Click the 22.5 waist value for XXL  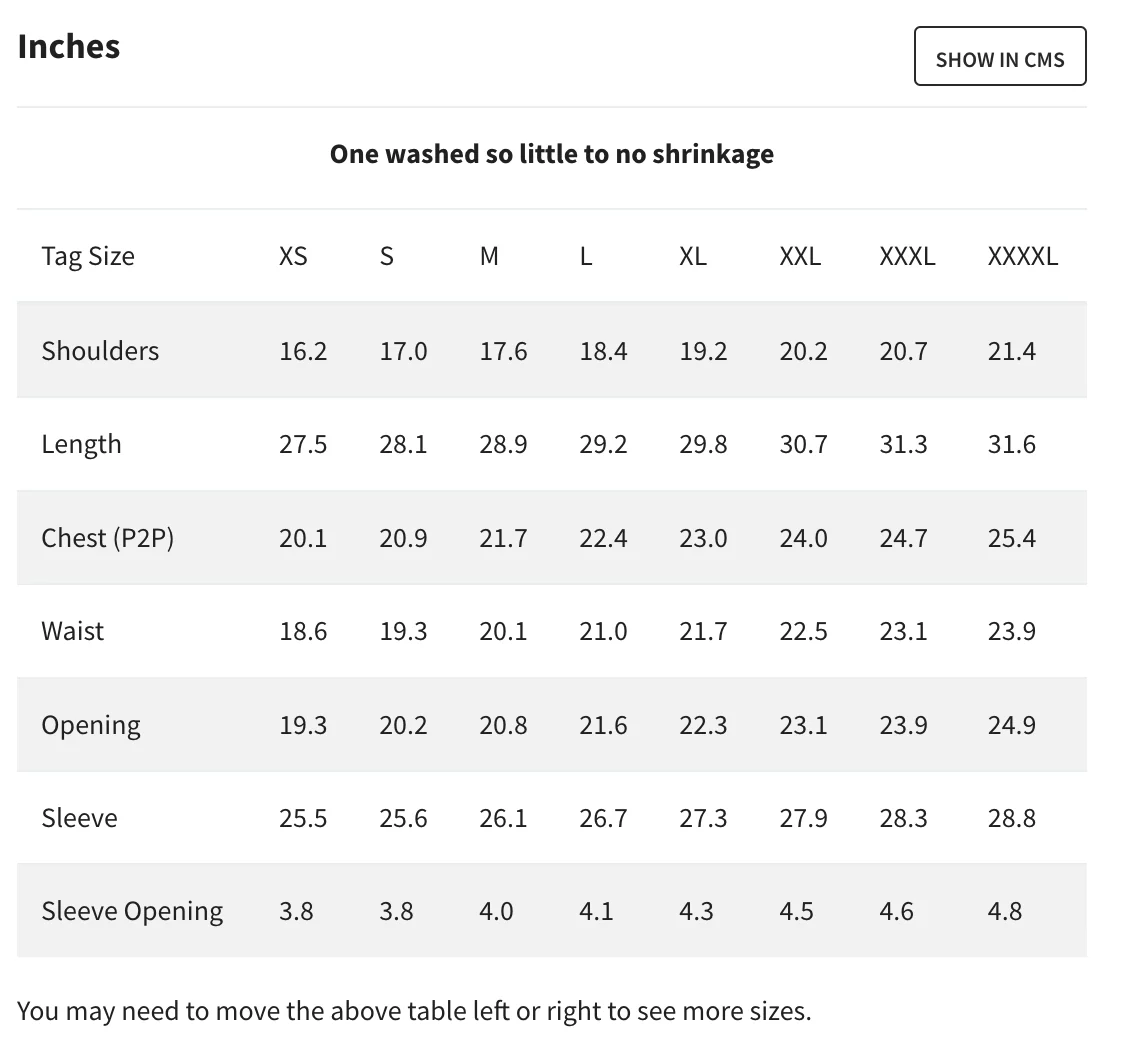(803, 631)
